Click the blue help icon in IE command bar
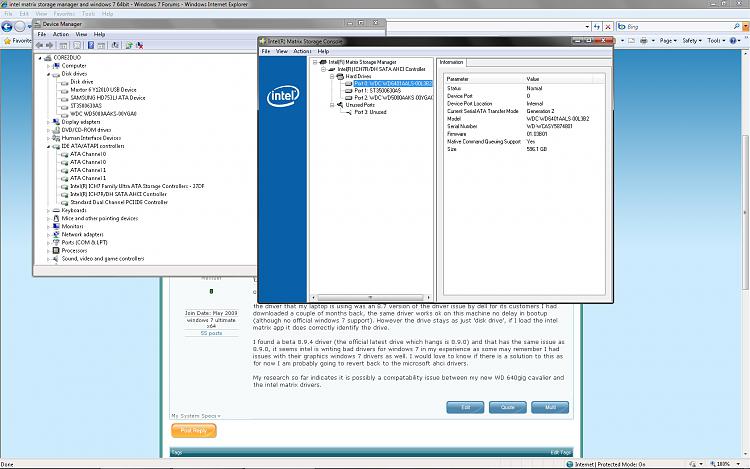750x469 pixels. [x=733, y=41]
